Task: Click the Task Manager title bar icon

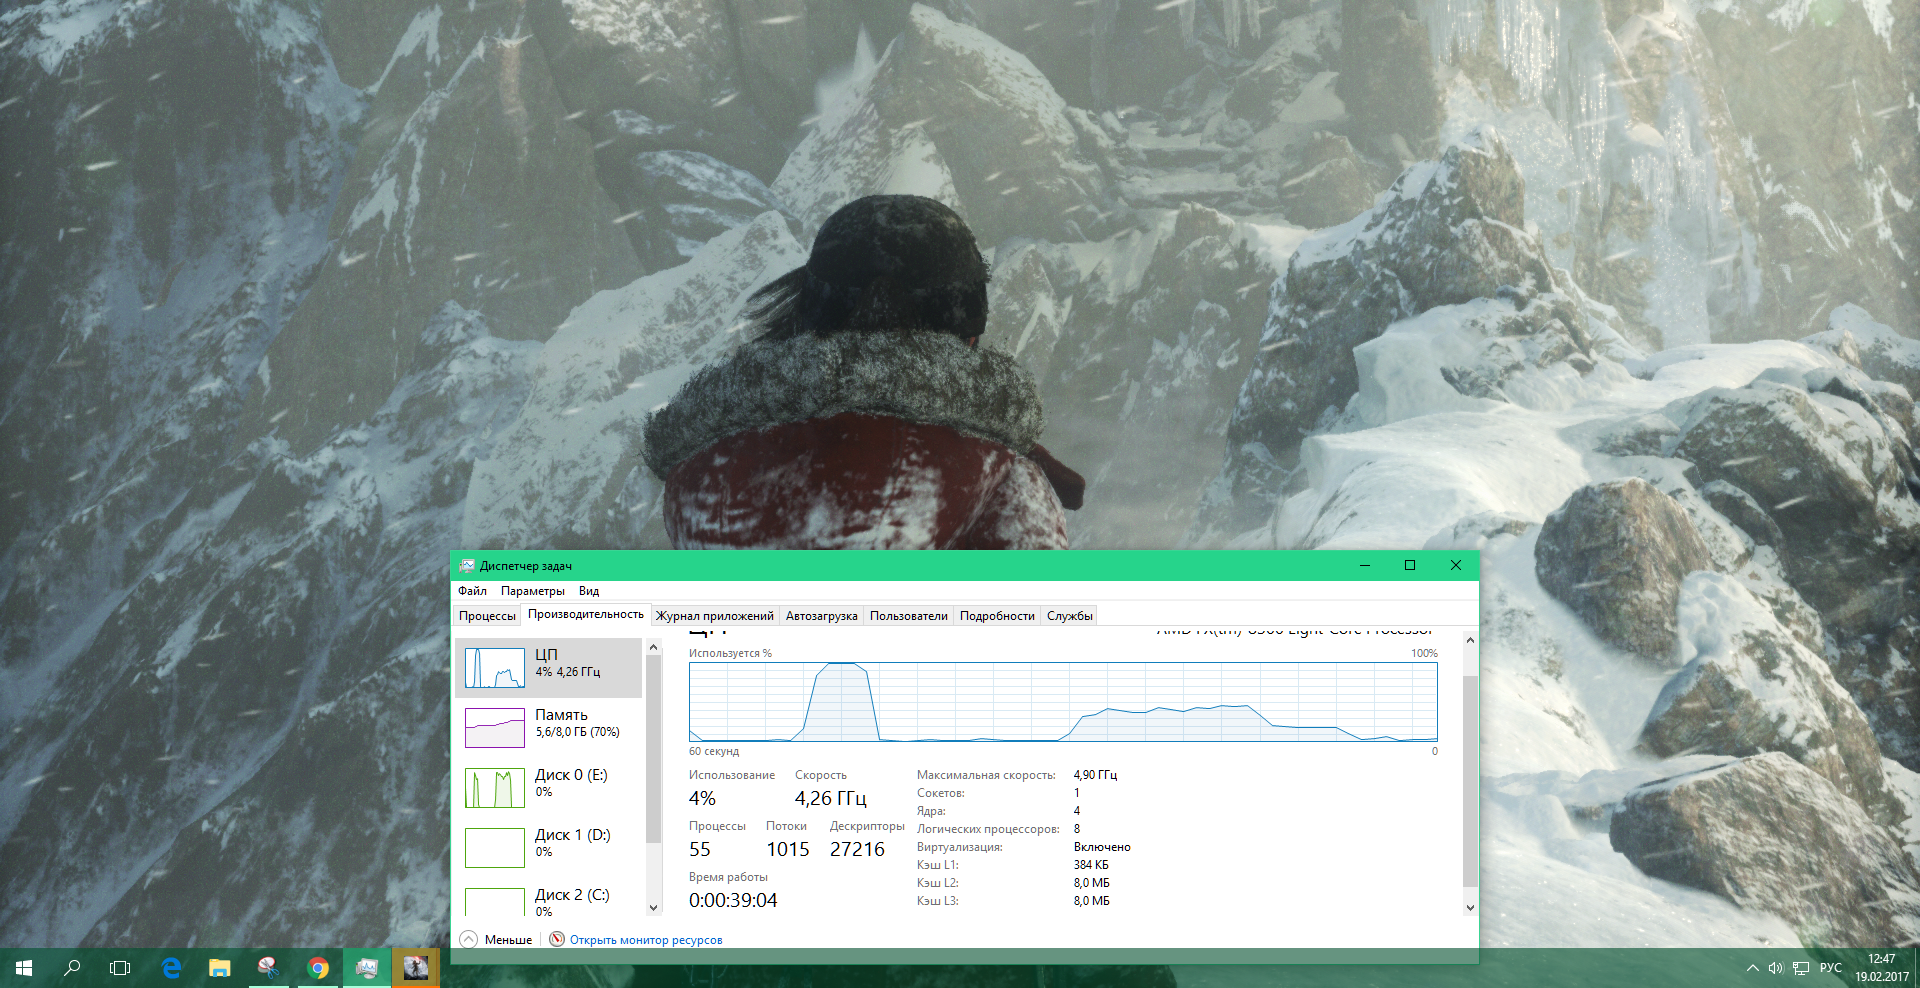Action: point(467,566)
